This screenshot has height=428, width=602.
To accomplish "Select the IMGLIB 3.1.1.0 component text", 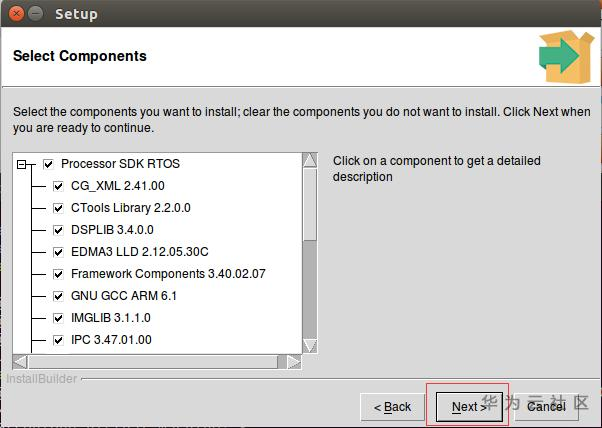I will (x=111, y=318).
